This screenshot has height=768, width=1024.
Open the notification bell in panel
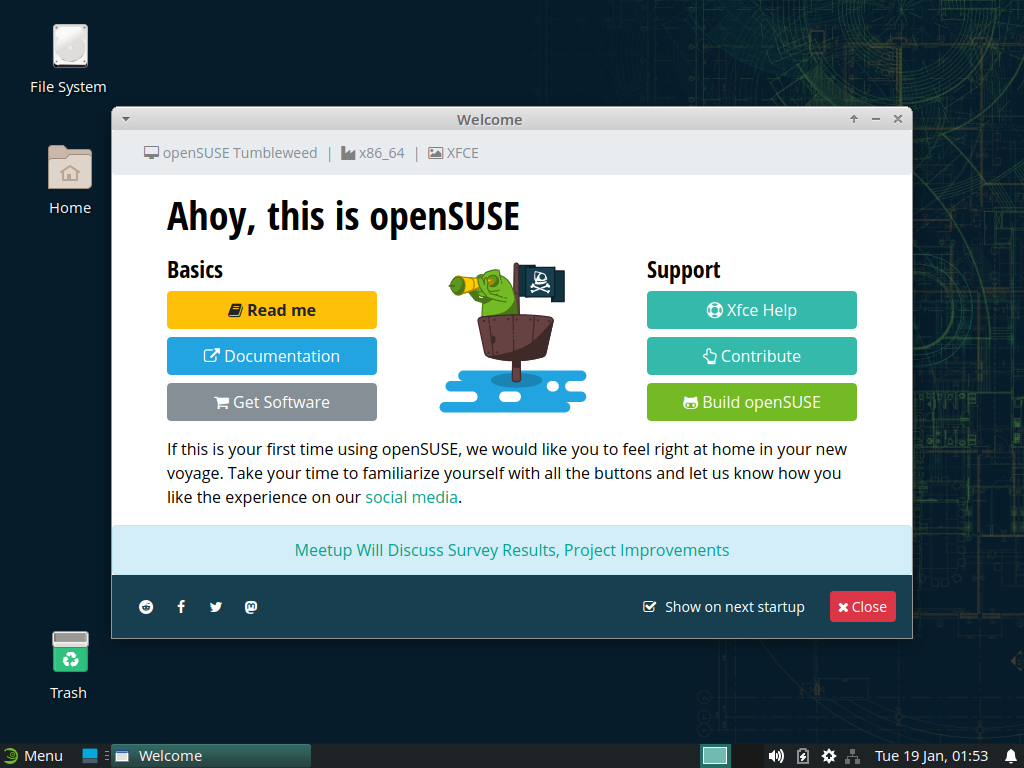(1010, 756)
